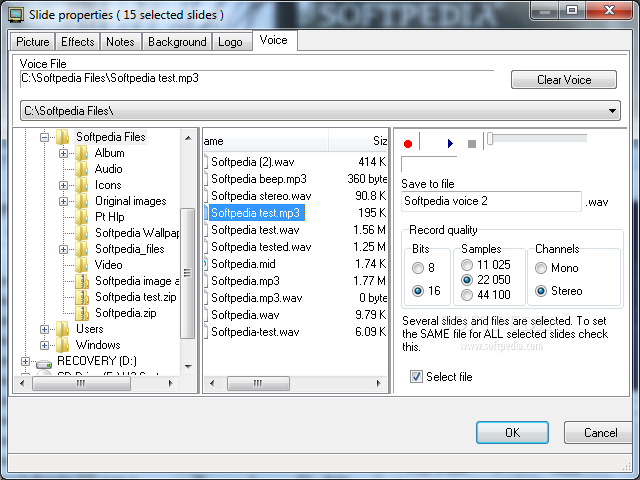Open the Notes tab

[120, 42]
